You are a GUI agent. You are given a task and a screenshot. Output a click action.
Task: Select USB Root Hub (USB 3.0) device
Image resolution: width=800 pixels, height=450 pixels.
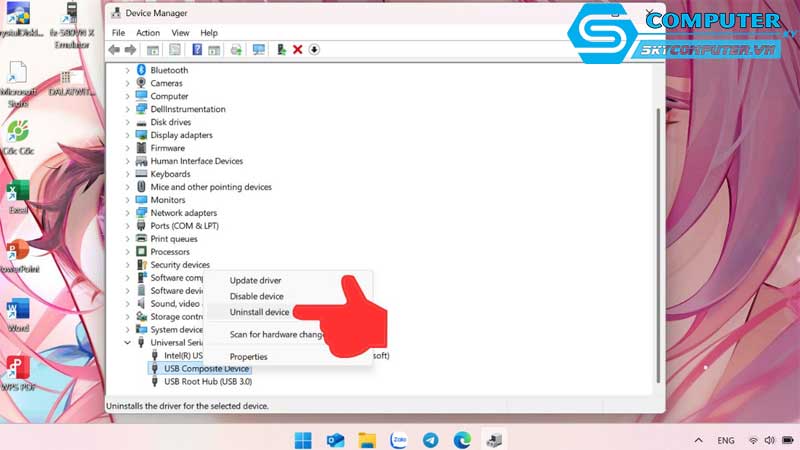207,381
